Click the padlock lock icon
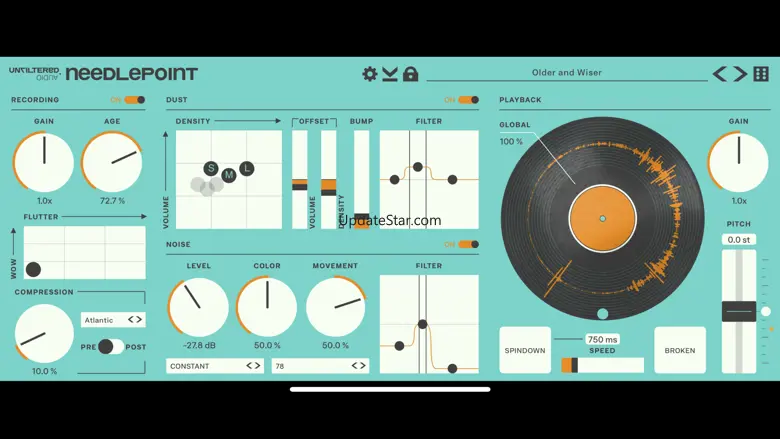This screenshot has height=439, width=780. pos(410,74)
